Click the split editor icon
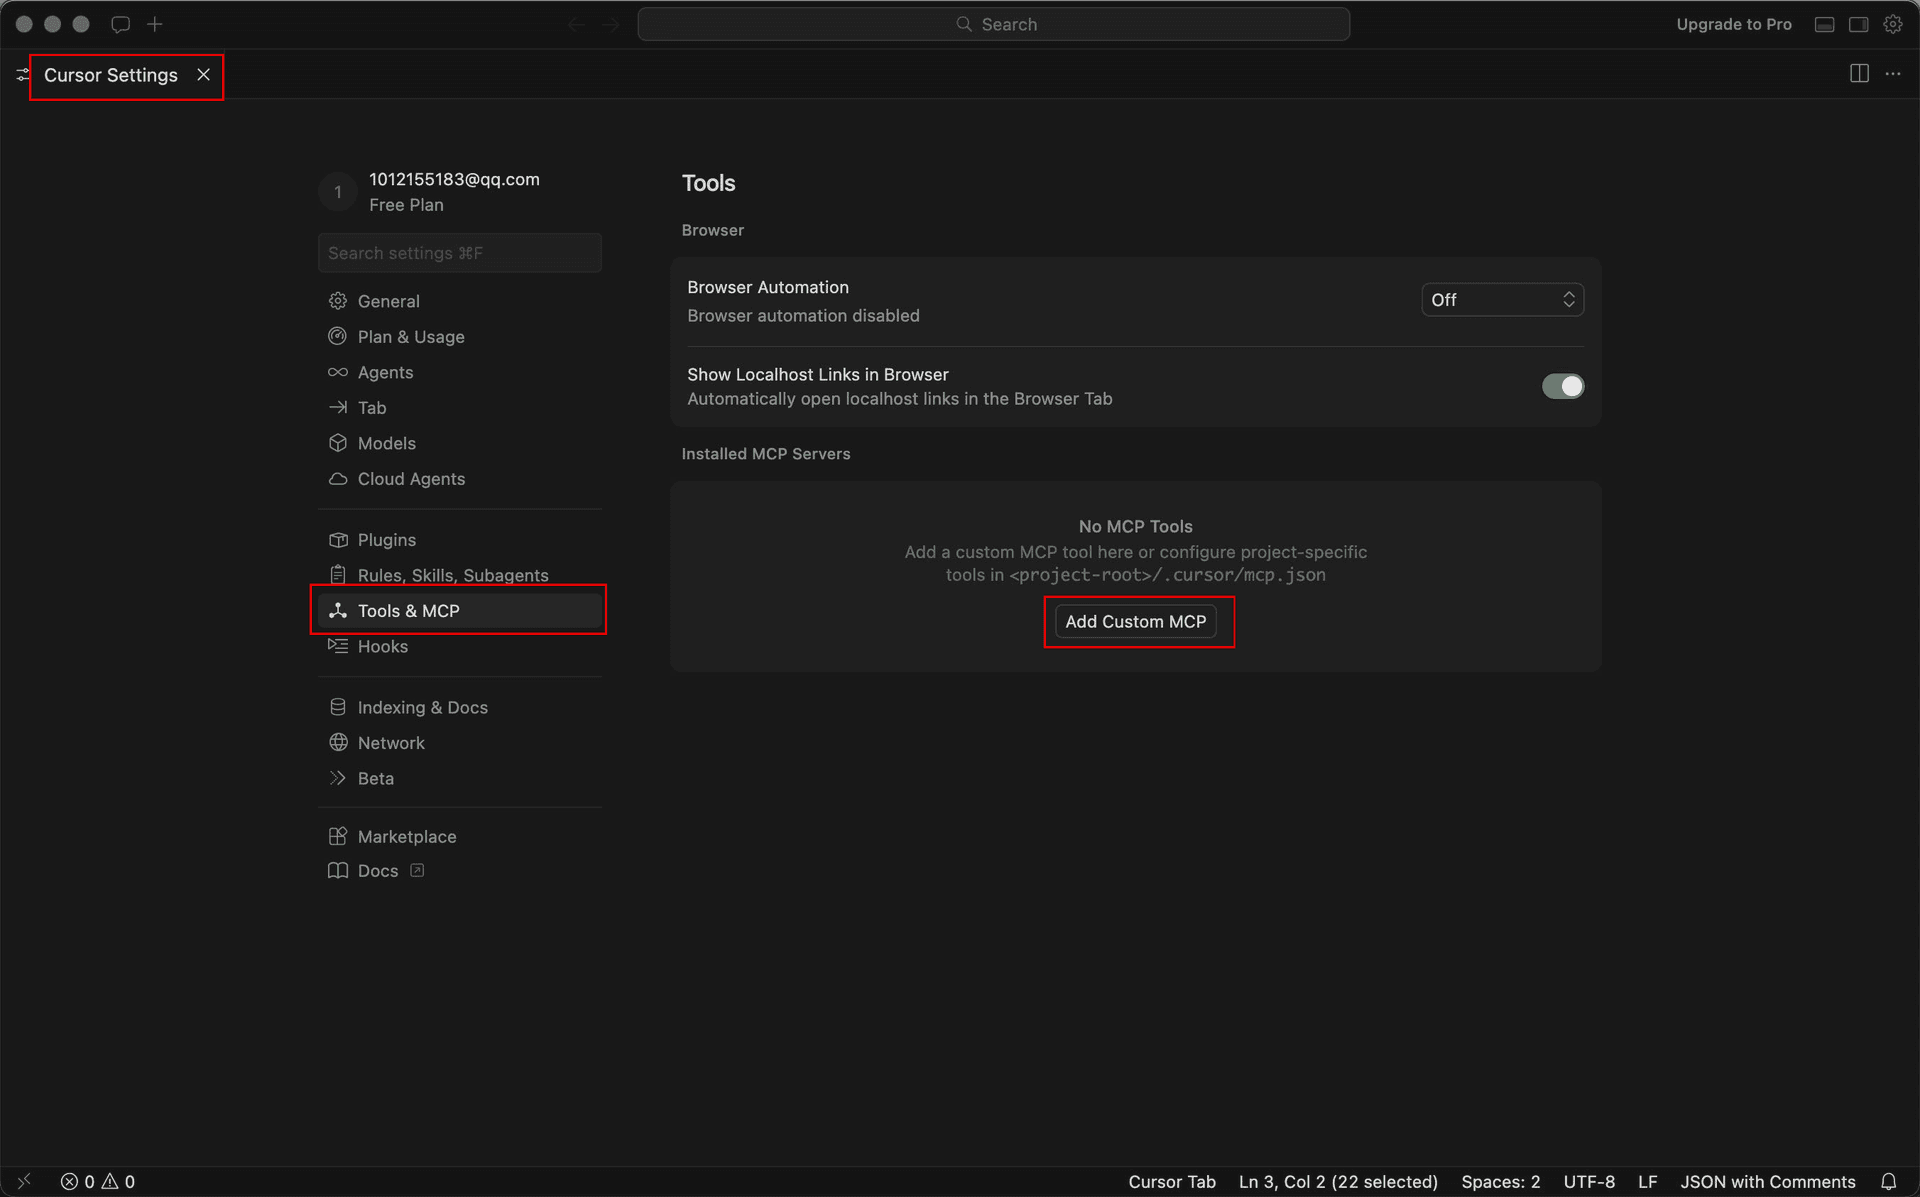The height and width of the screenshot is (1197, 1920). coord(1859,74)
